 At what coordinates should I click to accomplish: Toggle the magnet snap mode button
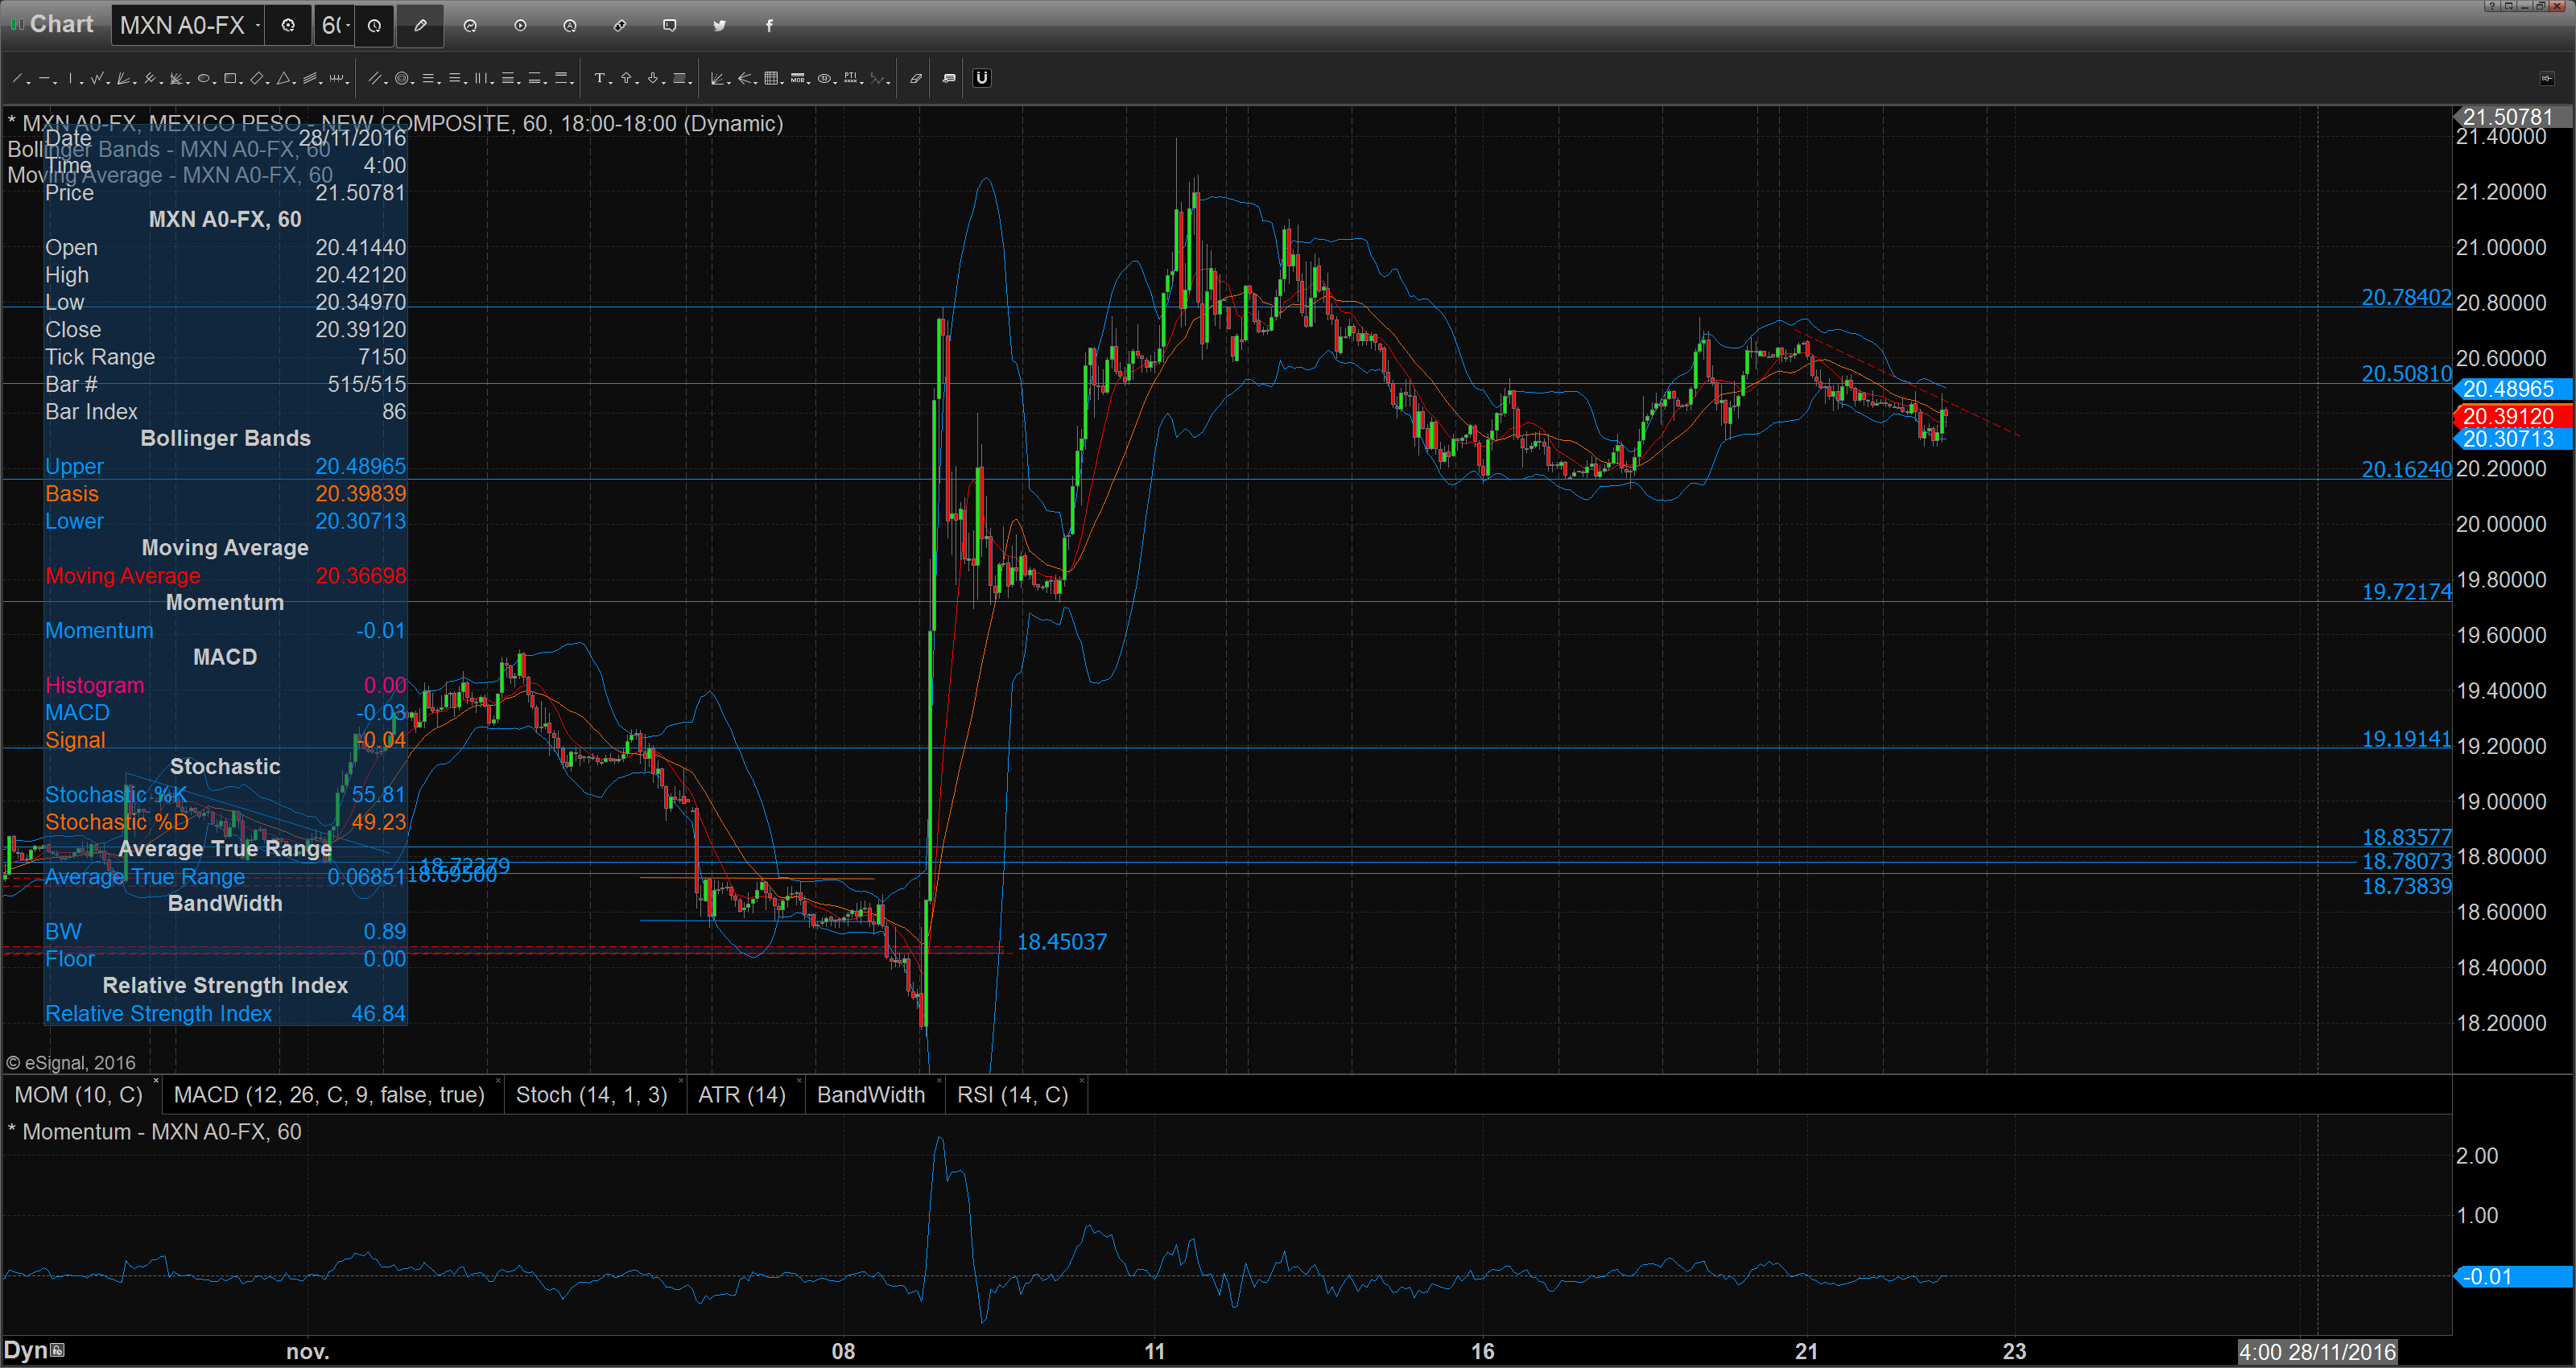(x=982, y=78)
